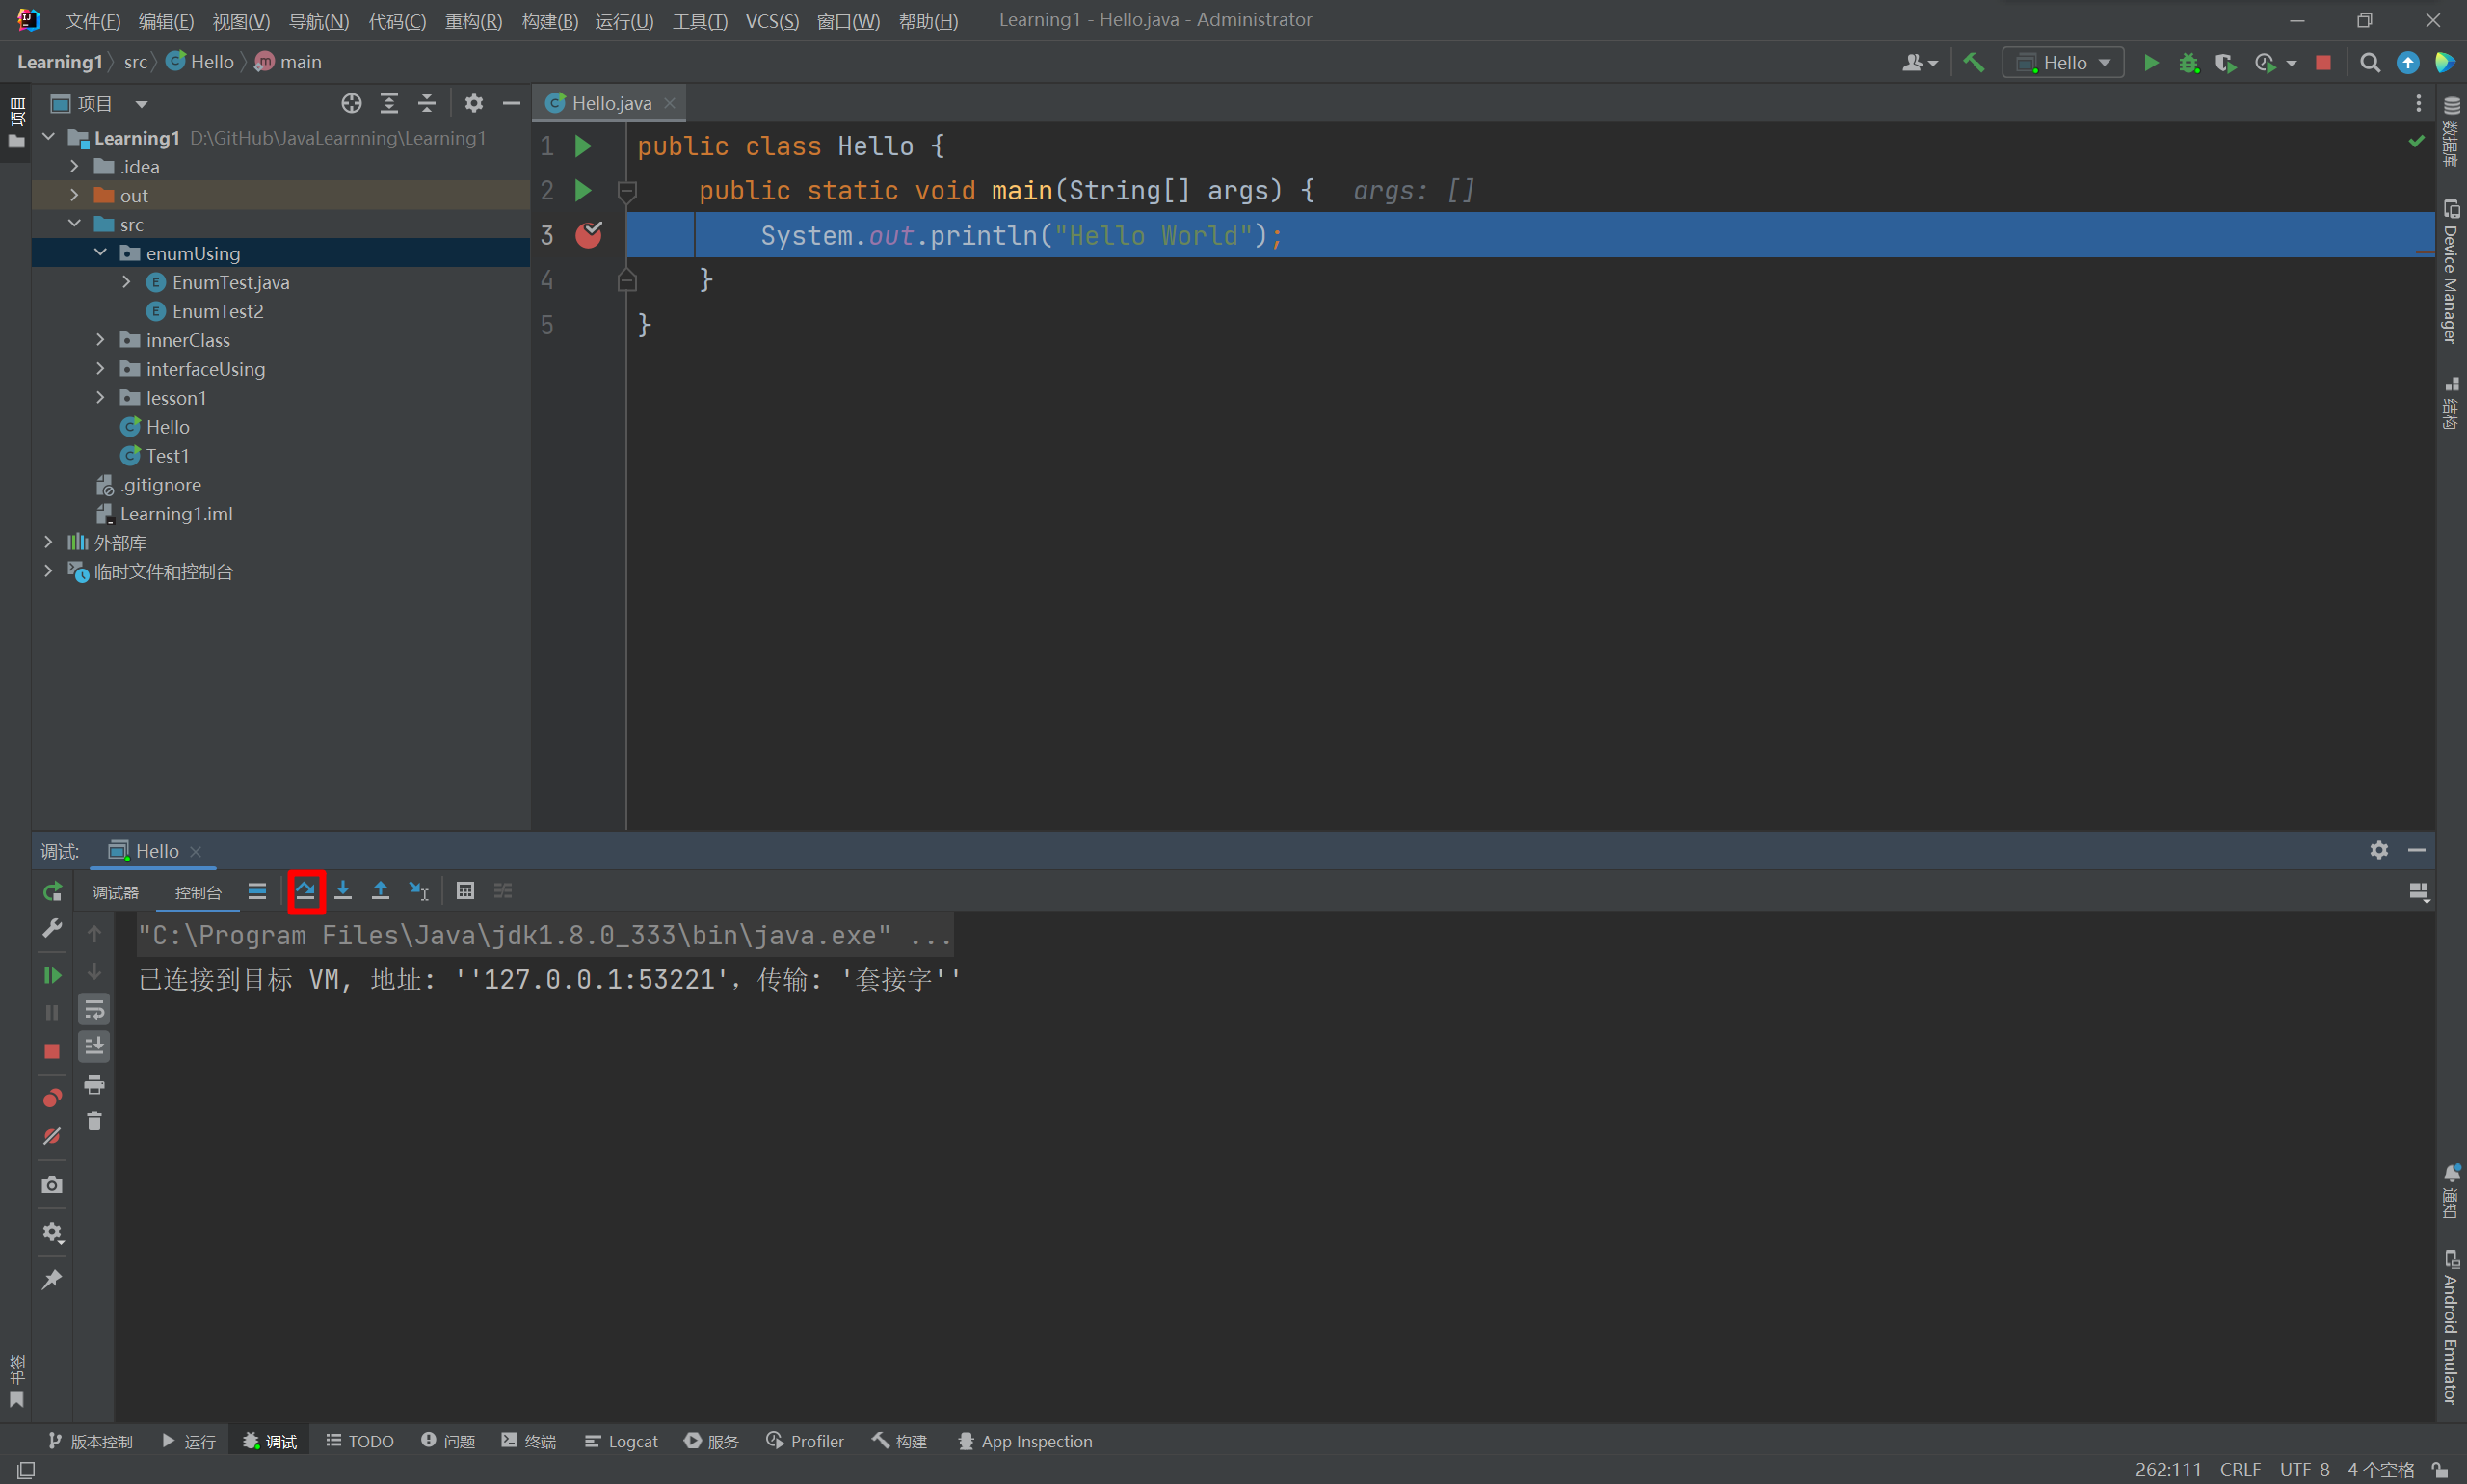Open Search Everywhere magnifier icon
Viewport: 2467px width, 1484px height.
click(x=2369, y=63)
